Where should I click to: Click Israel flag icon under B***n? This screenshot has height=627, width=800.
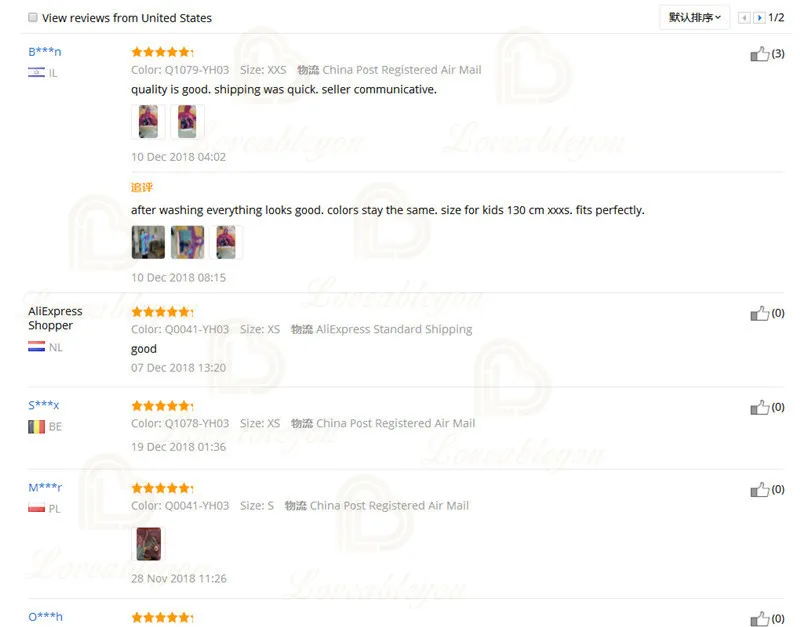click(36, 72)
